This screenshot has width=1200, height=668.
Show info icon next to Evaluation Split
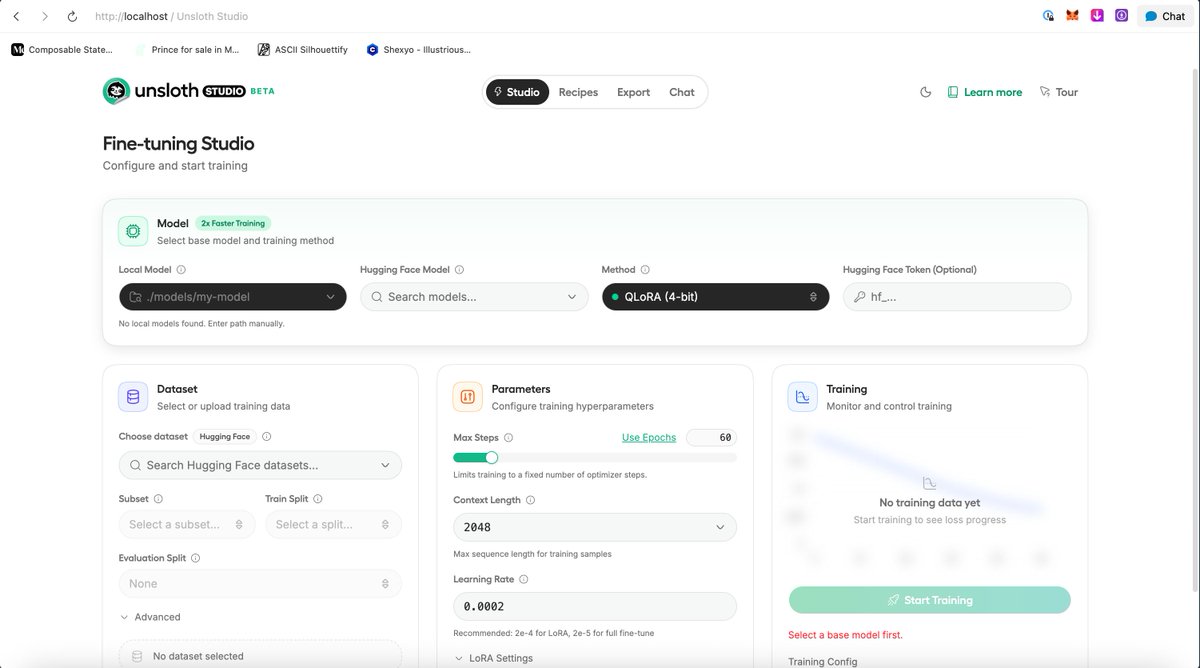tap(195, 558)
